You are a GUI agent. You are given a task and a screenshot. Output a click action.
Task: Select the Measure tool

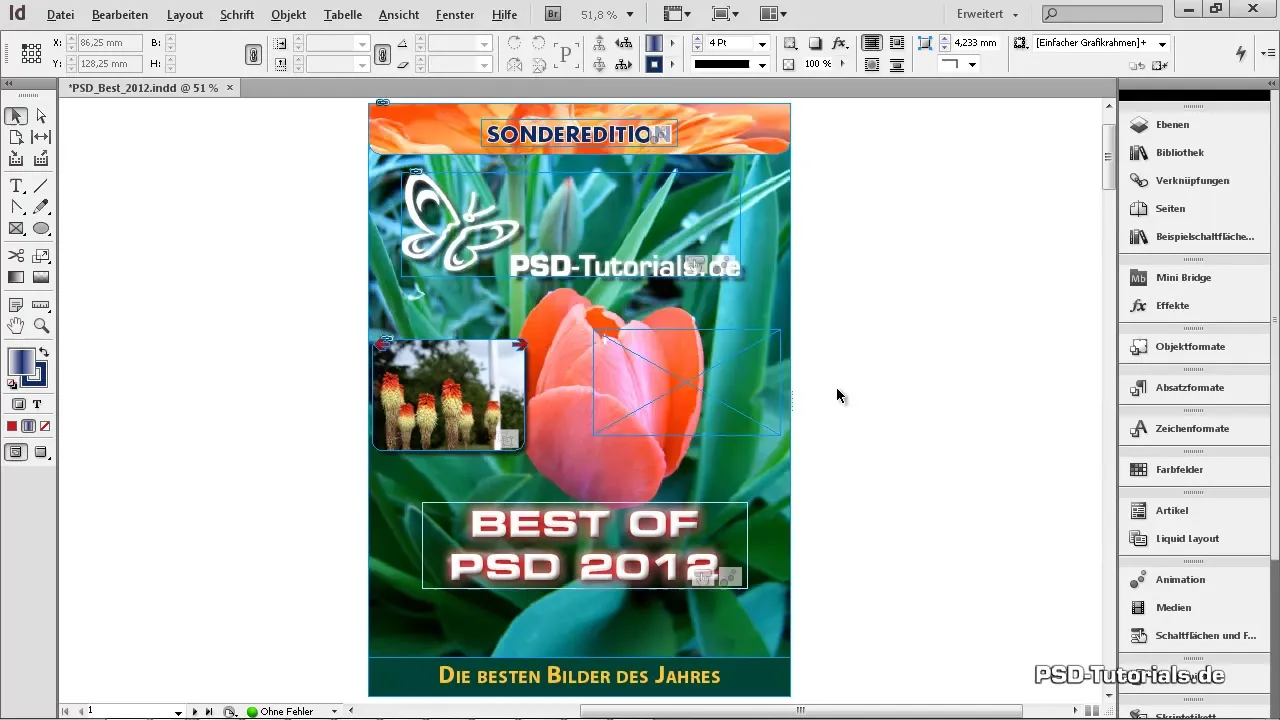41,305
